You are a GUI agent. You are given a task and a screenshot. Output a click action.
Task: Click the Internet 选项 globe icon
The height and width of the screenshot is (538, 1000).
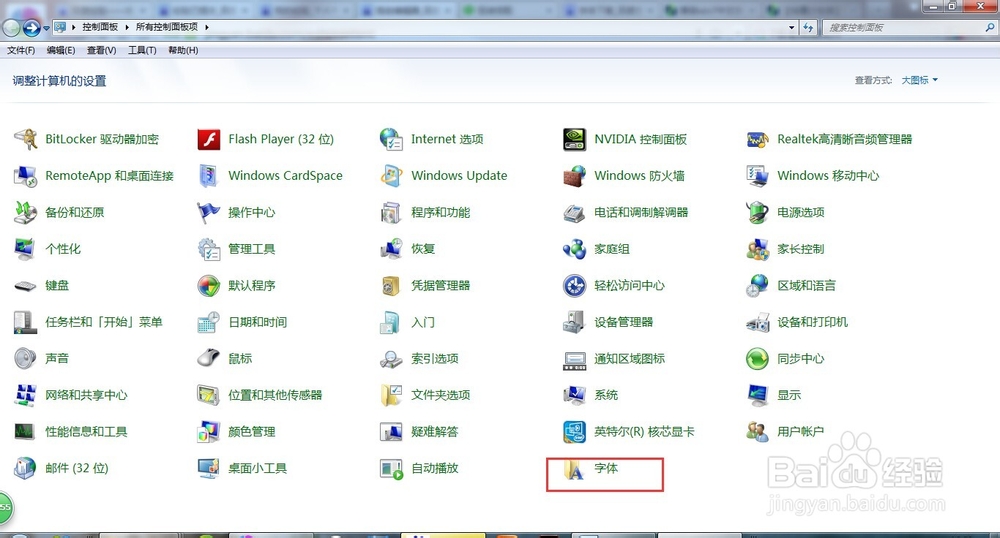point(391,139)
